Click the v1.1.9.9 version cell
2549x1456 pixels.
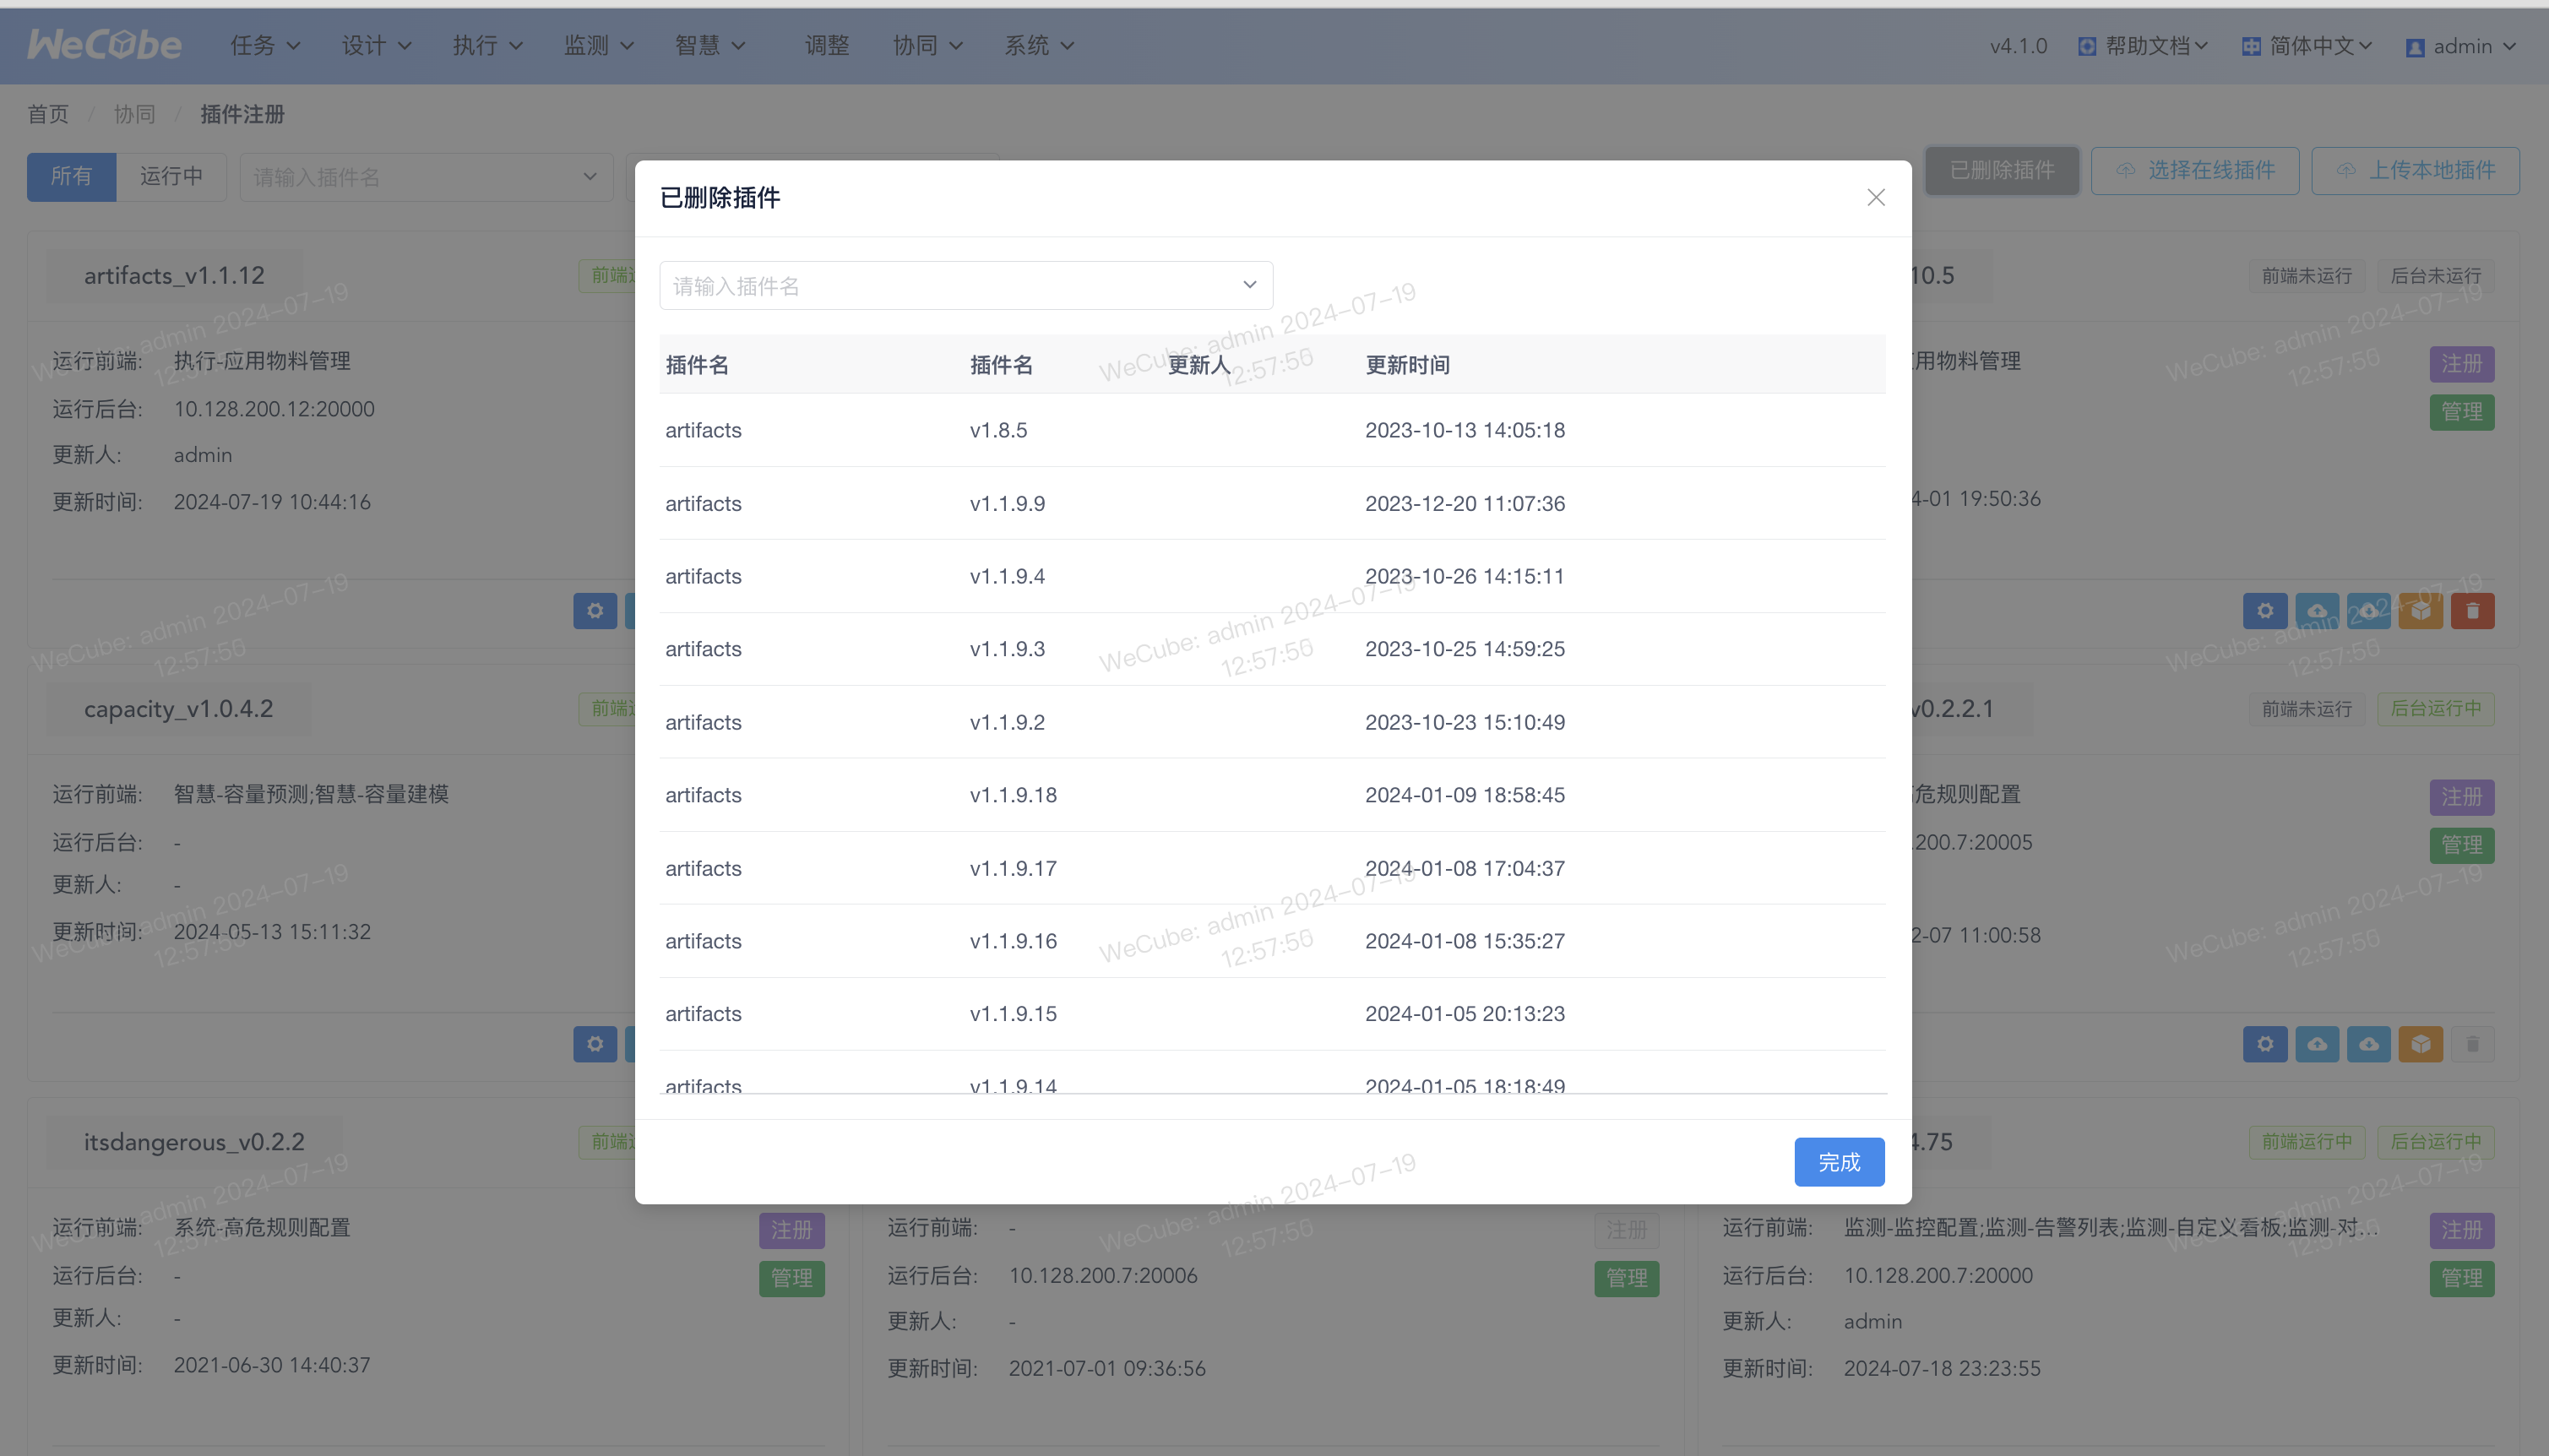(x=1007, y=503)
